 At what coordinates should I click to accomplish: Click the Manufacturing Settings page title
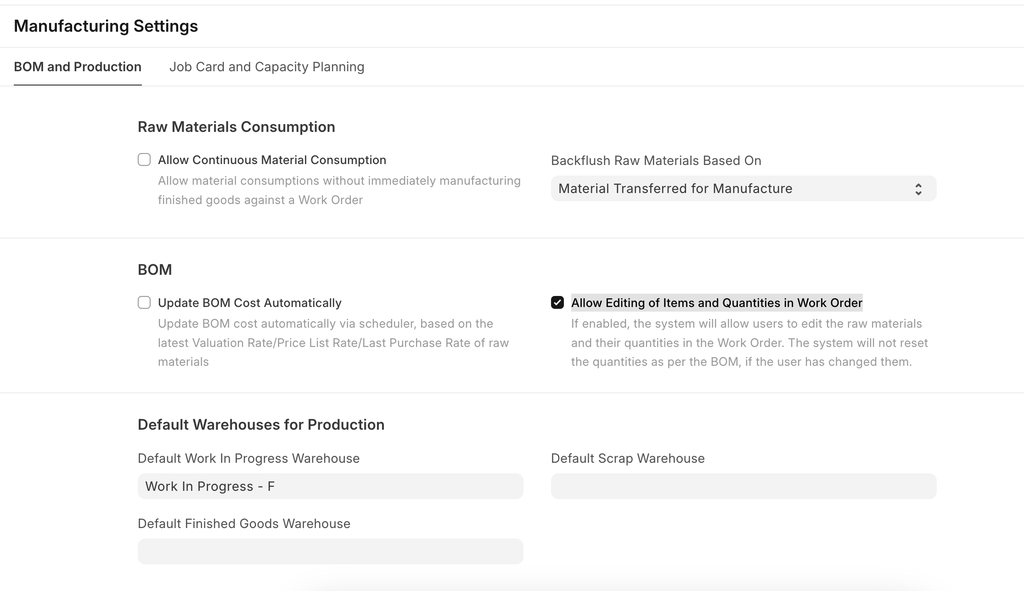coord(106,26)
